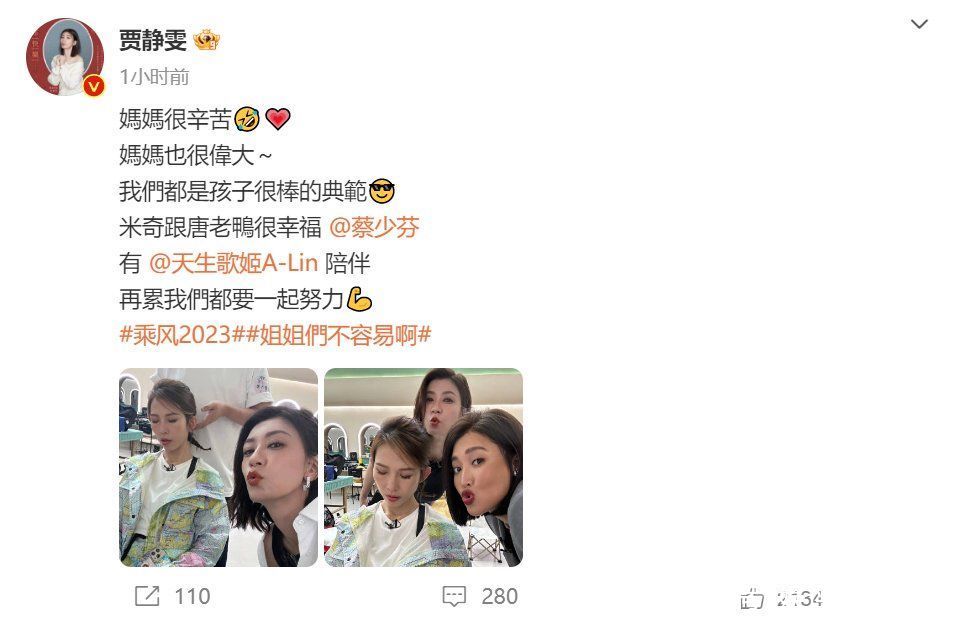This screenshot has height=617, width=956.
Task: Open the comments speech bubble icon
Action: [x=454, y=596]
